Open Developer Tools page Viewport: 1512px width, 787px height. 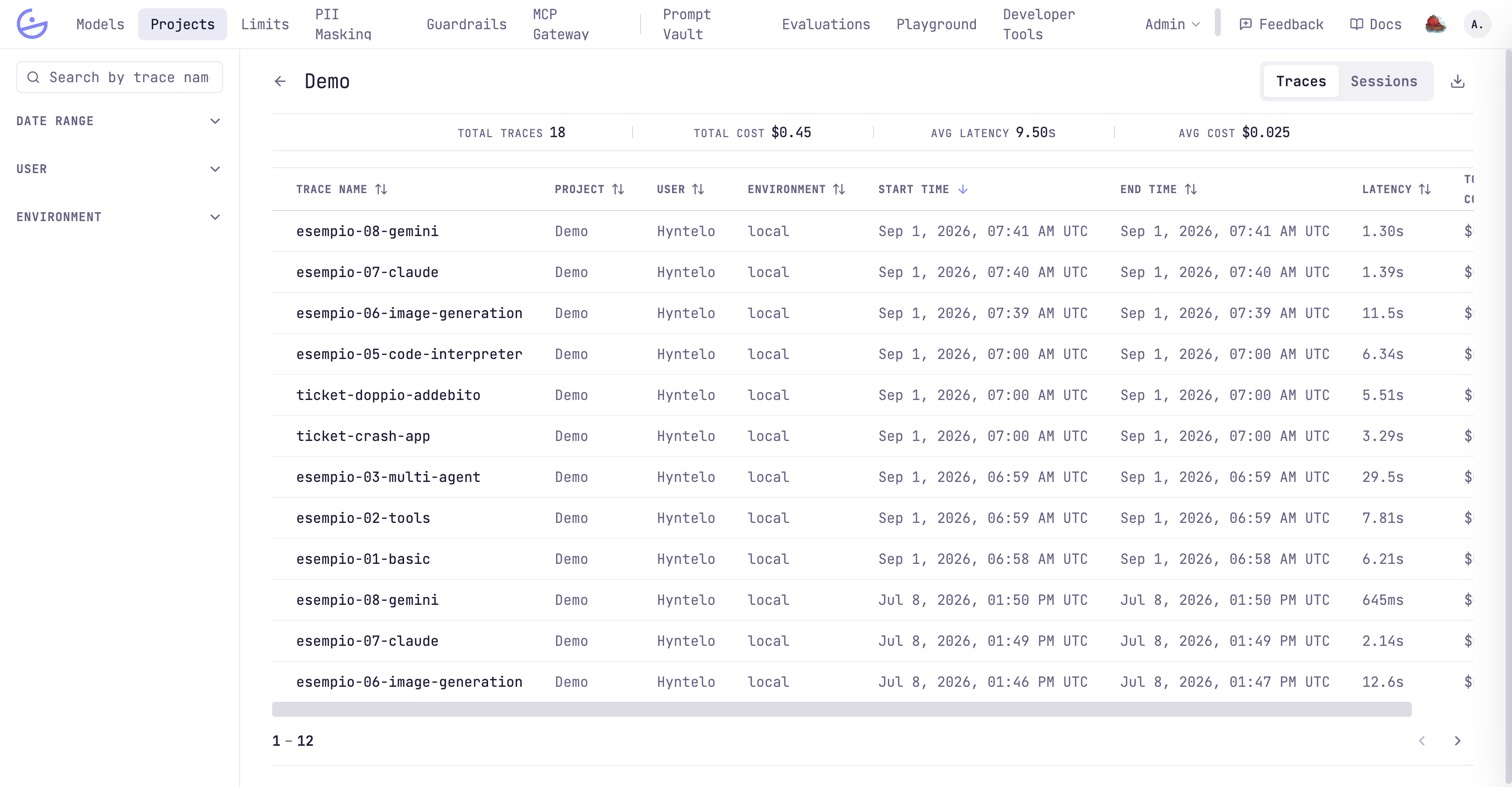coord(1040,24)
